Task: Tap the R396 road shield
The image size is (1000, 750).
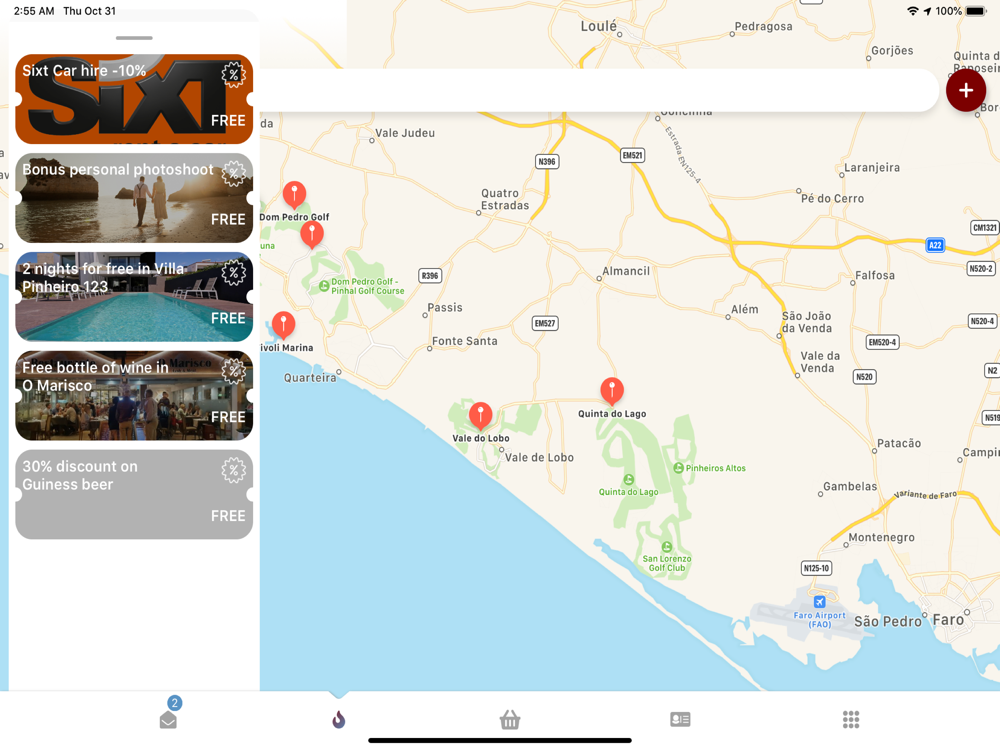Action: pyautogui.click(x=430, y=276)
